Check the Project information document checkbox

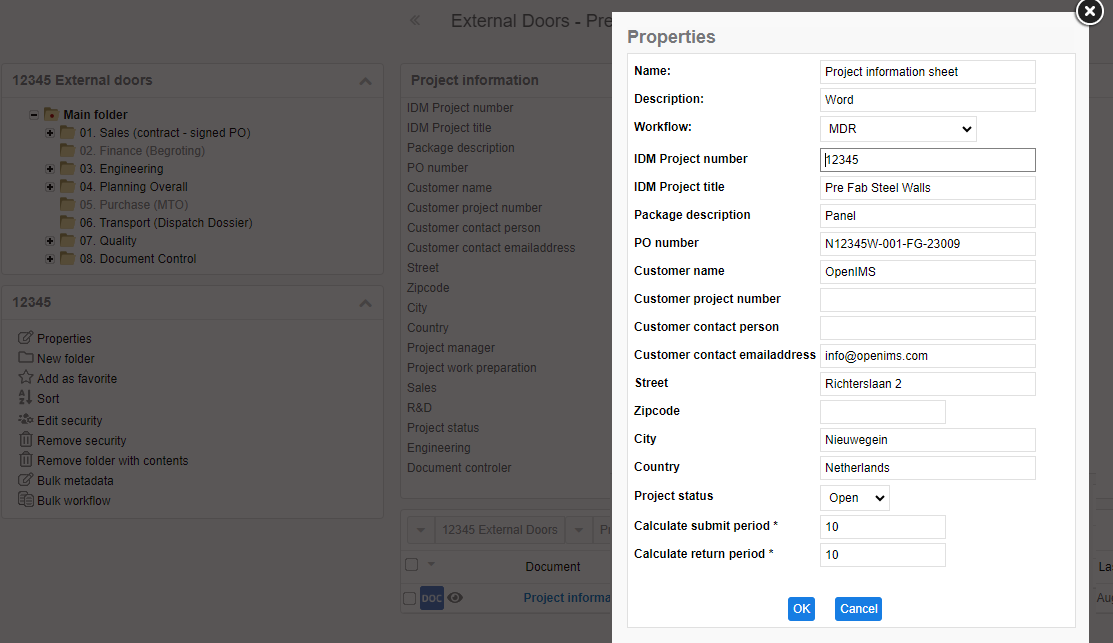point(409,598)
